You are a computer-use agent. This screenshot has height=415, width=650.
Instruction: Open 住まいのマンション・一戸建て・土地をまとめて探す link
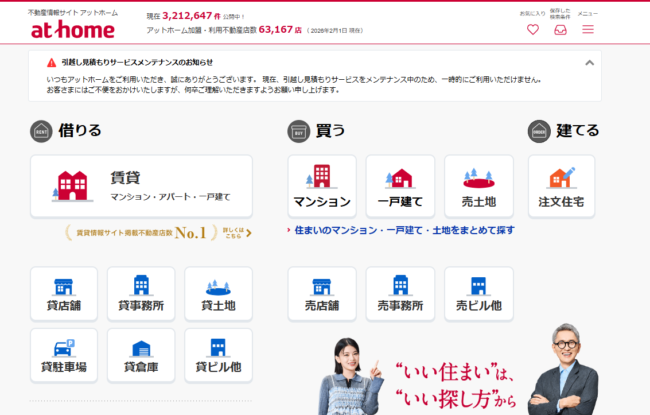pyautogui.click(x=404, y=230)
